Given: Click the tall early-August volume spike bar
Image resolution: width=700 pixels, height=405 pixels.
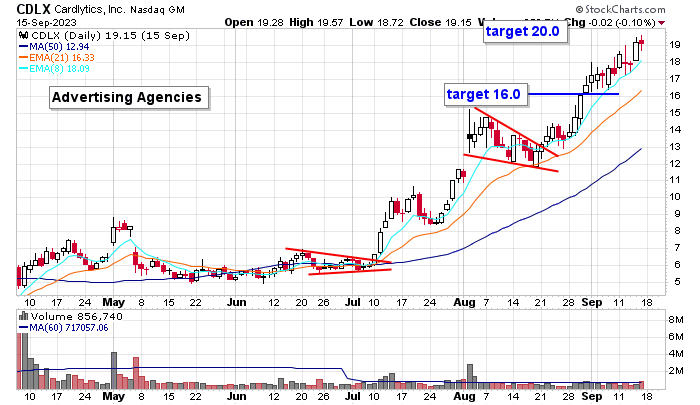Looking at the screenshot, I should point(470,376).
